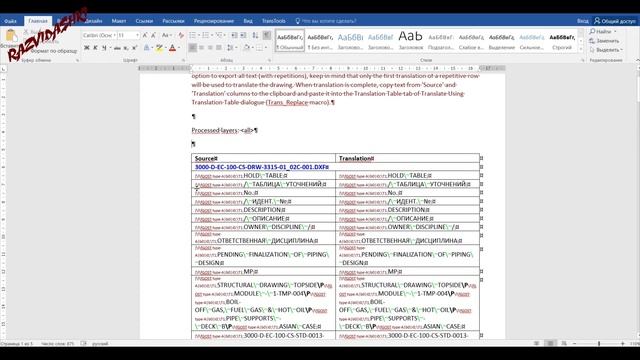Open the Font dialog launcher
The image size is (640, 360).
(183, 60)
